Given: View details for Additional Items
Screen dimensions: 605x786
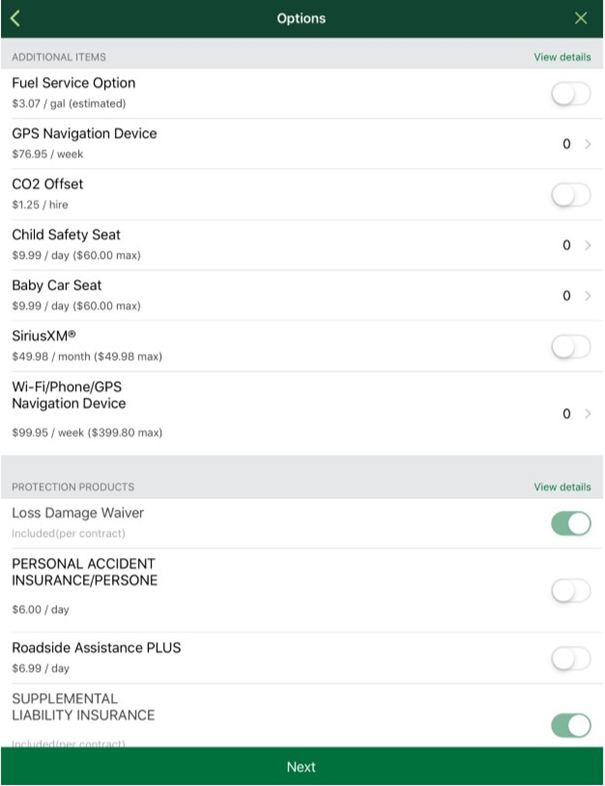Looking at the screenshot, I should [562, 57].
